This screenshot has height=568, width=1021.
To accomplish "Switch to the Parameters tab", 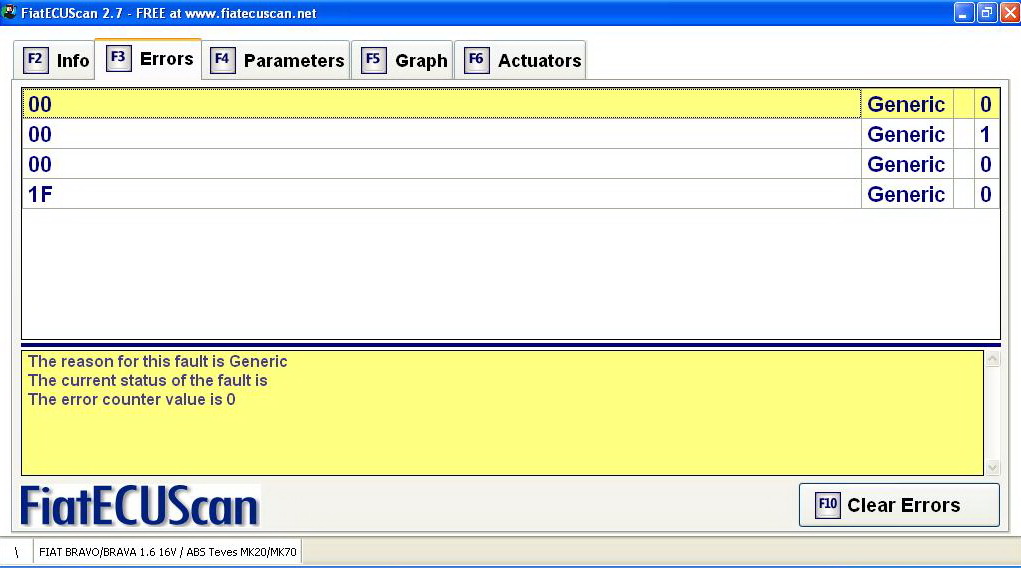I will (276, 61).
